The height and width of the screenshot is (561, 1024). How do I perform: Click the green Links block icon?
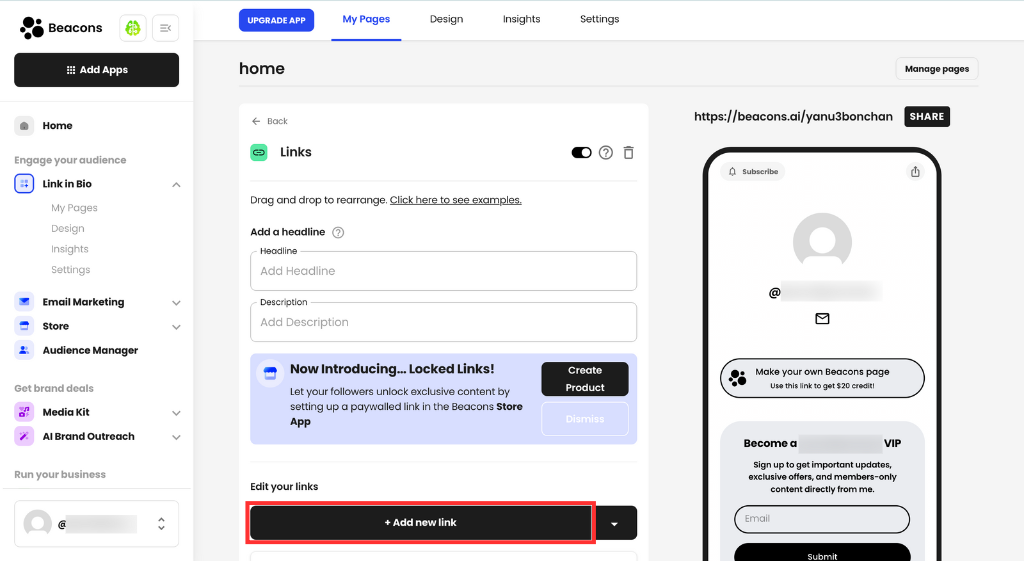[259, 152]
